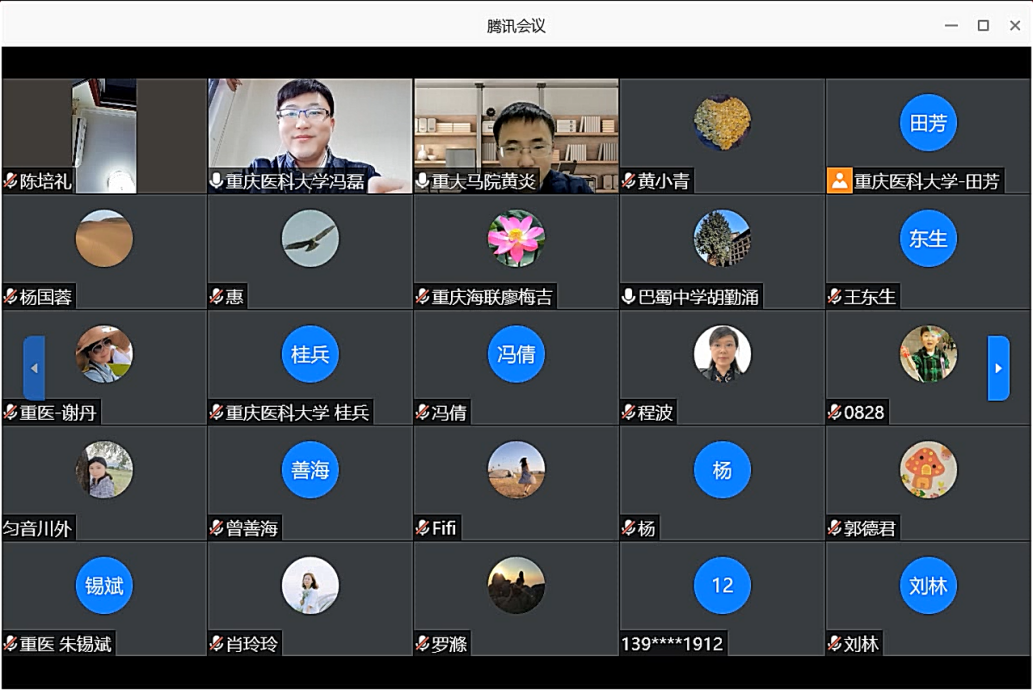The image size is (1033, 690).
Task: Maximize the 腾讯会议 window
Action: (983, 25)
